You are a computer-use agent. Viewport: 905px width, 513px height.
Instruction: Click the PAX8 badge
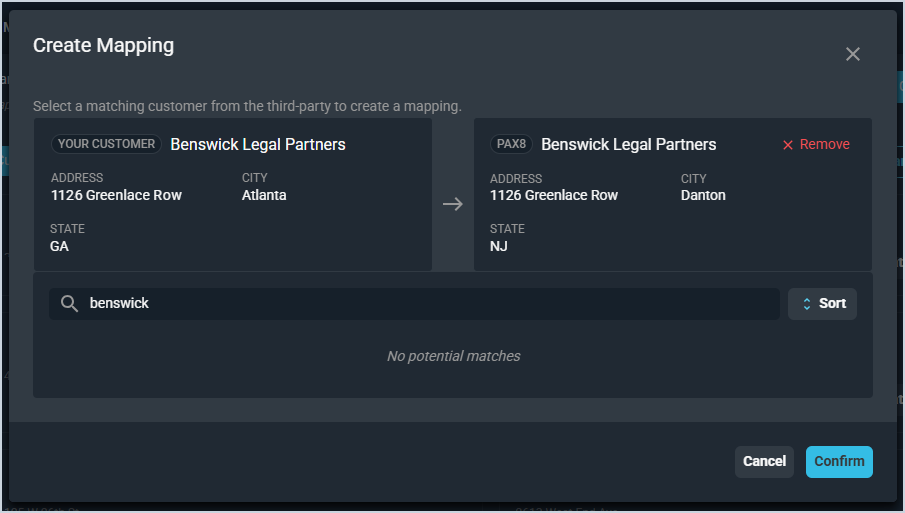point(511,144)
